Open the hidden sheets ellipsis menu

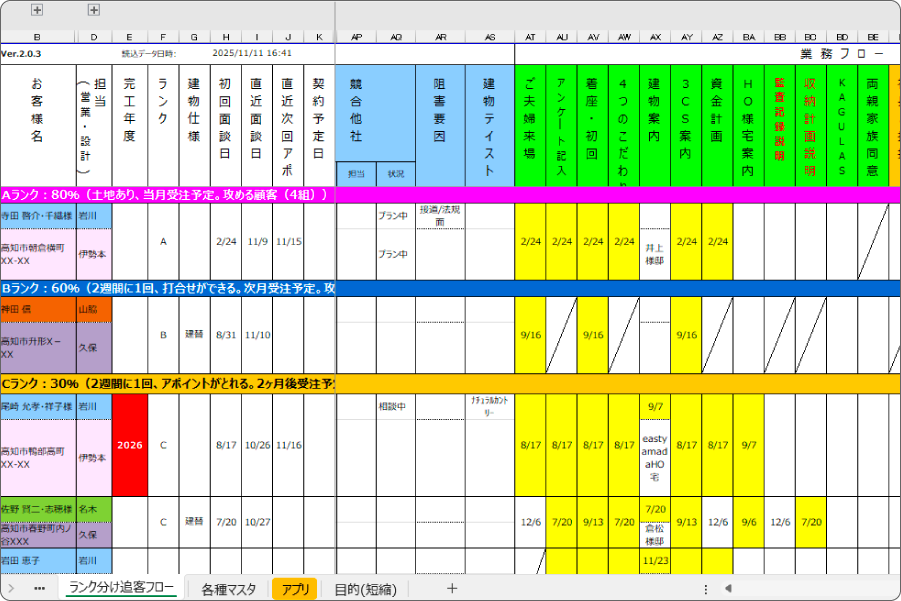(39, 588)
